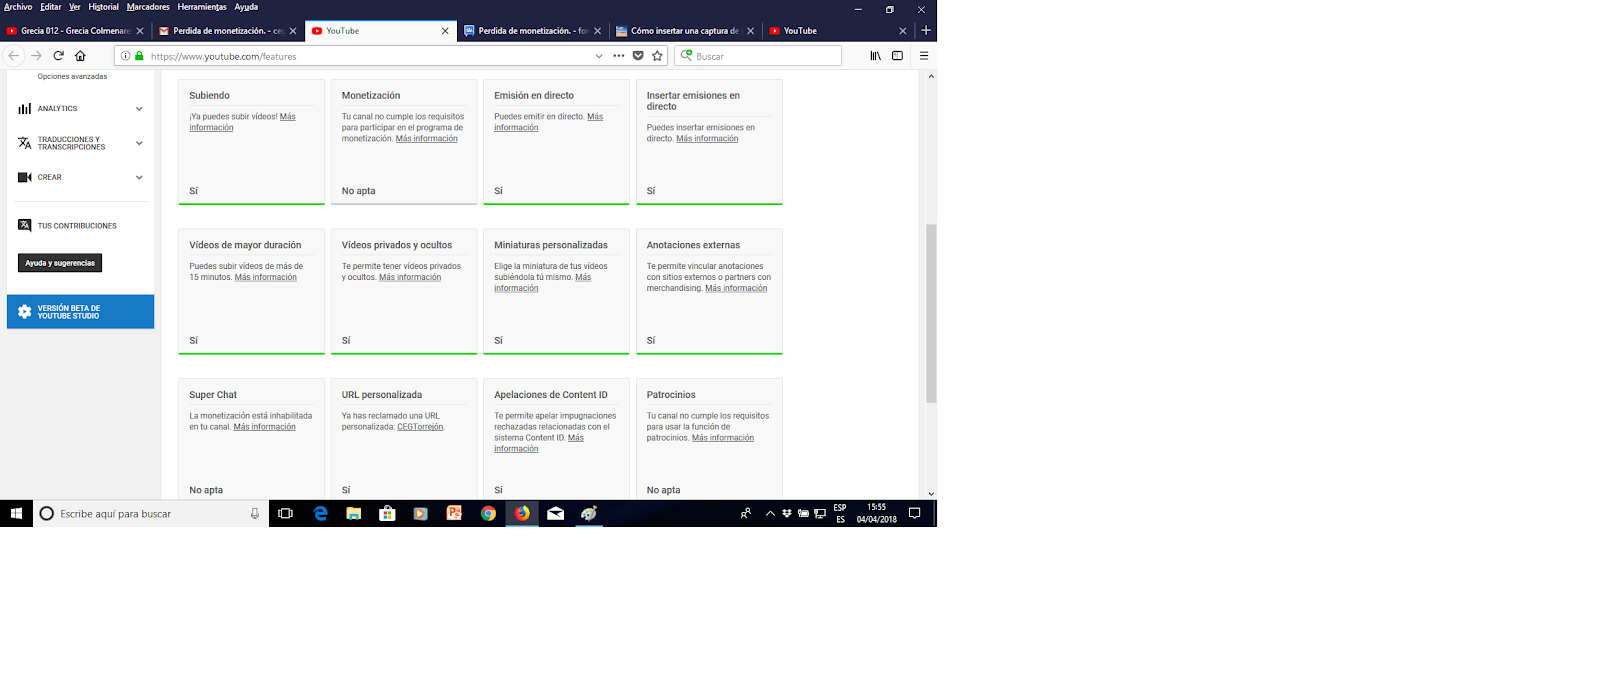Open the Windows notification center

pos(914,513)
